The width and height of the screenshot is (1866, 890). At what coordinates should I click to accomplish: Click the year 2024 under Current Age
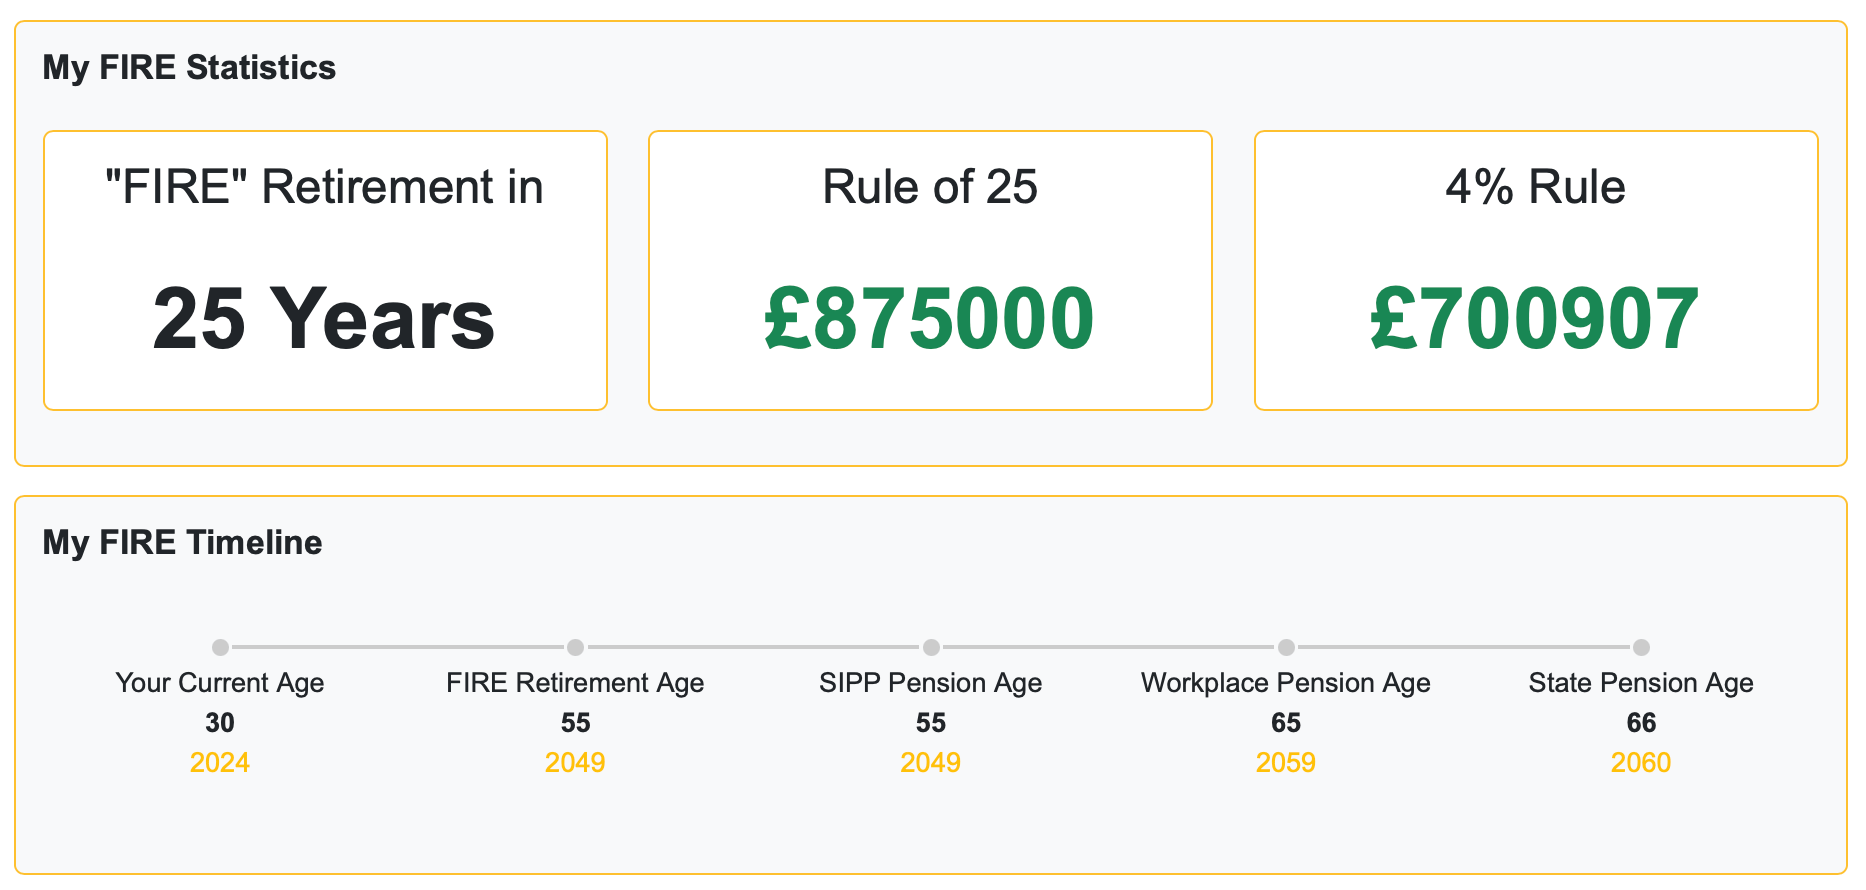(220, 762)
